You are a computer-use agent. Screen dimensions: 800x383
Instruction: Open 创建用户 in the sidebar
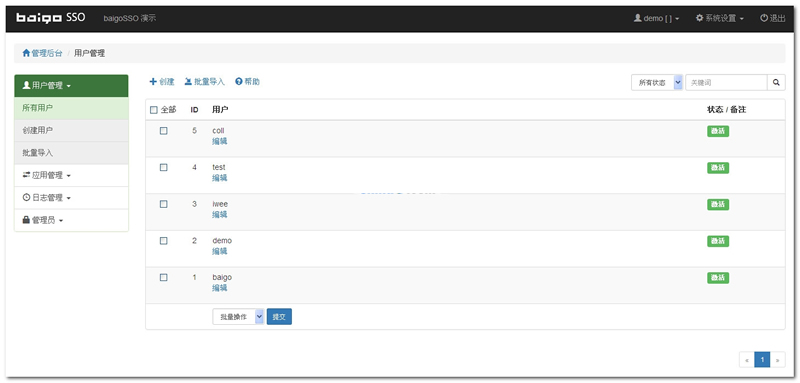click(x=71, y=131)
